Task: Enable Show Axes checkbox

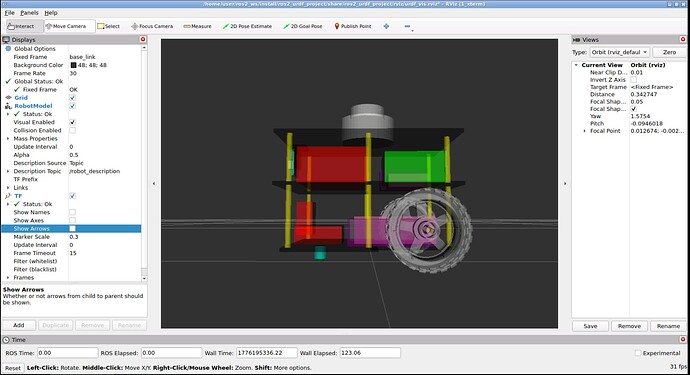Action: (73, 220)
